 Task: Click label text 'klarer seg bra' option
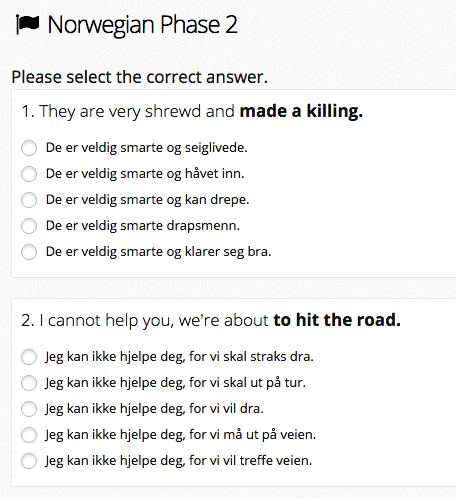[228, 252]
